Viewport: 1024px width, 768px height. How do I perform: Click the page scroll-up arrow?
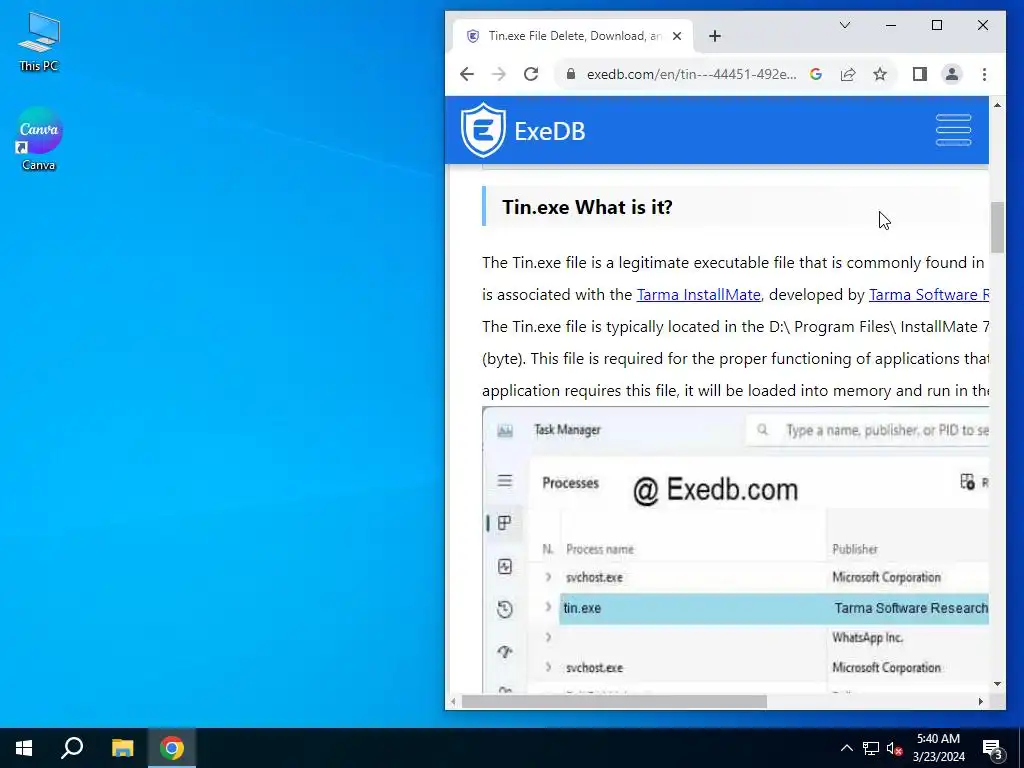coord(997,104)
